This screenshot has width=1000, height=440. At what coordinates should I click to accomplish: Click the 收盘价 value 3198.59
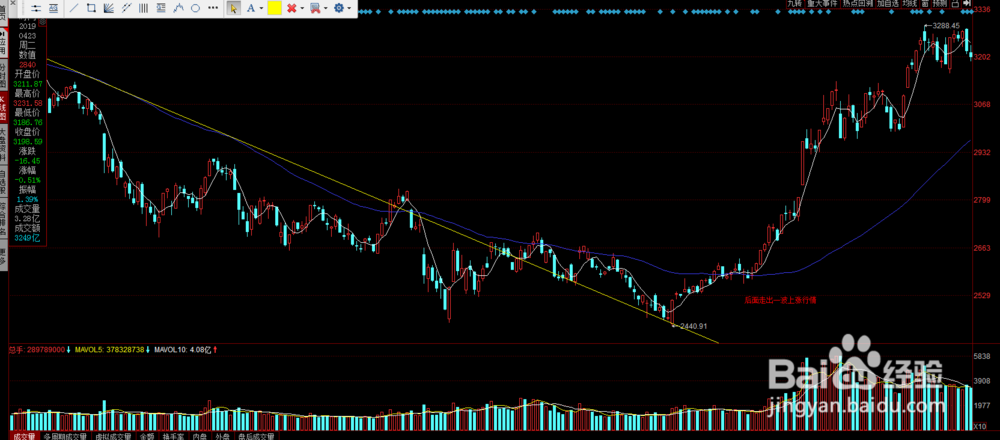28,140
